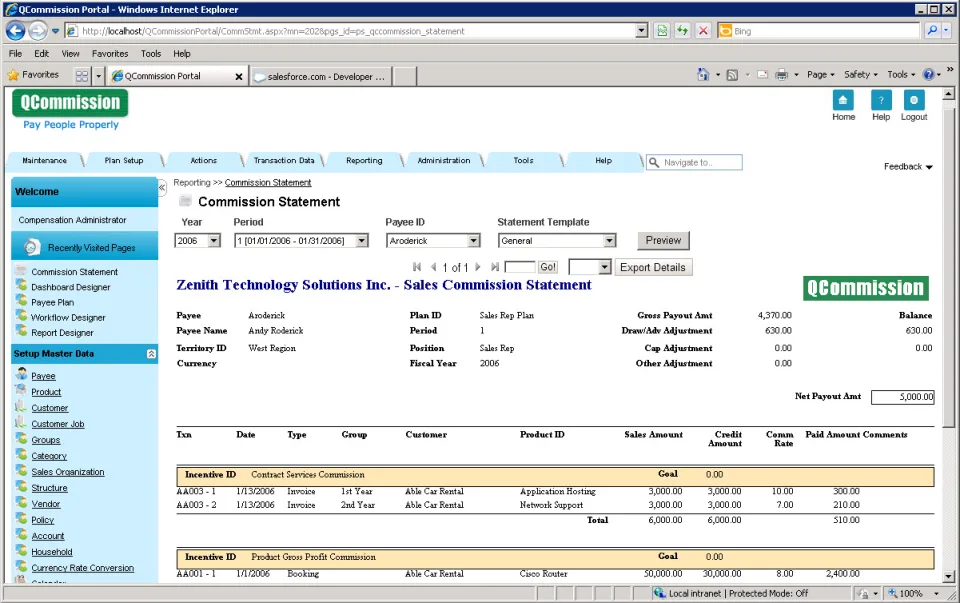Open the Currency Rate Conversion link
This screenshot has height=603, width=960.
(83, 568)
